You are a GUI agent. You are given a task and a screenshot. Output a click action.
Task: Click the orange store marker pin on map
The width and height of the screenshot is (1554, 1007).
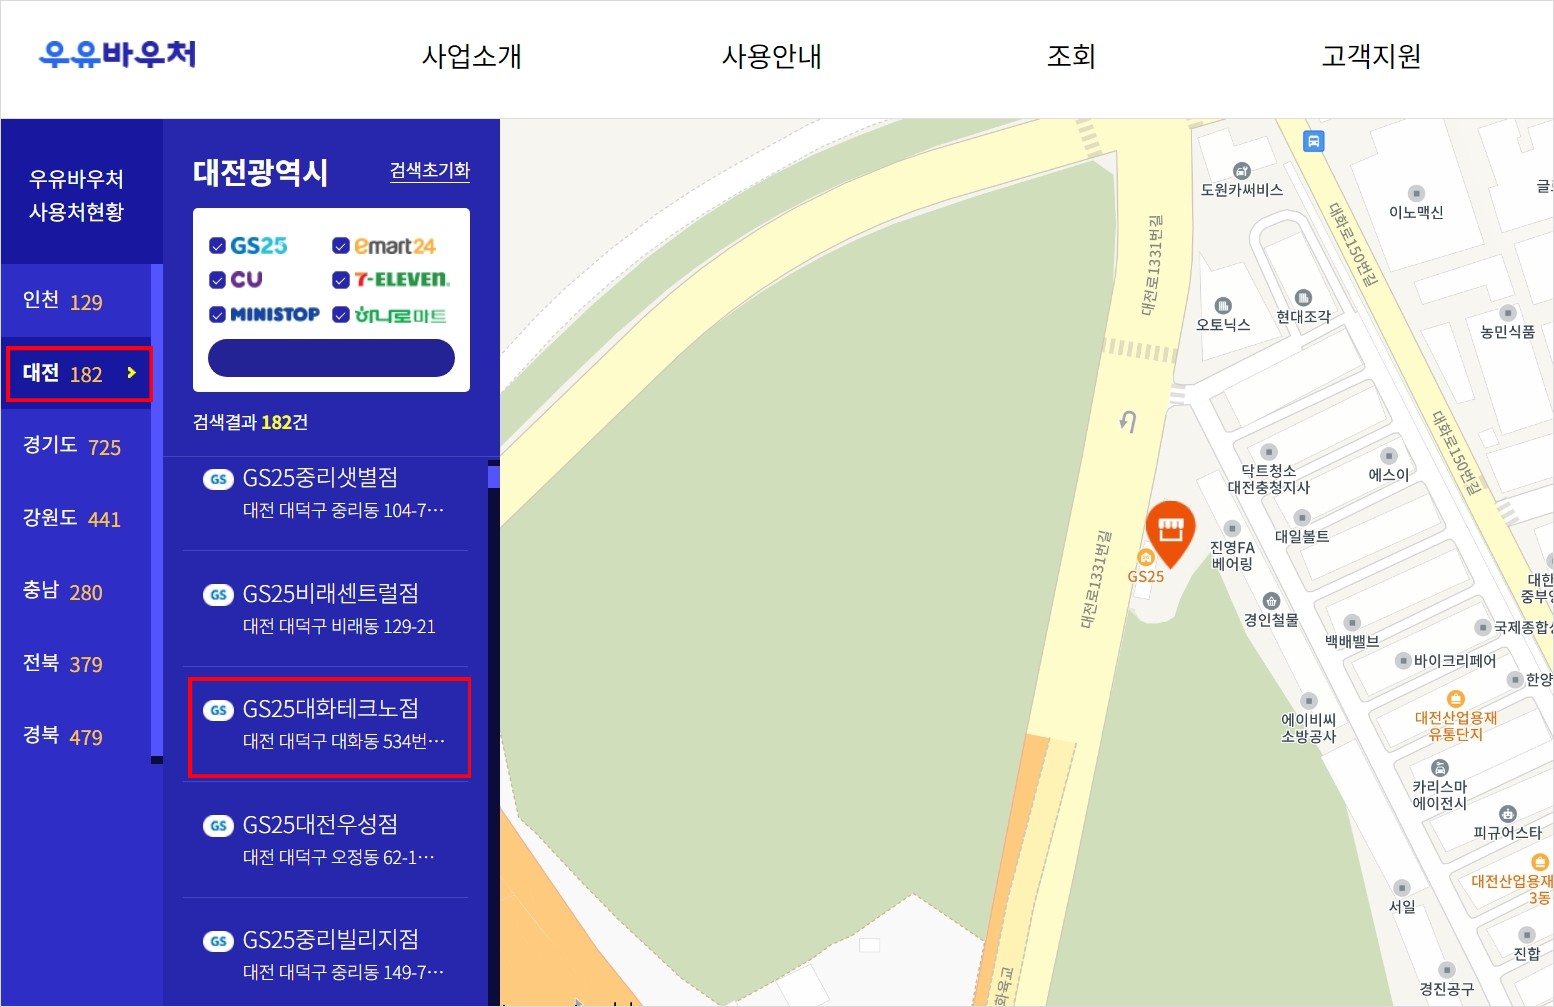[x=1170, y=533]
